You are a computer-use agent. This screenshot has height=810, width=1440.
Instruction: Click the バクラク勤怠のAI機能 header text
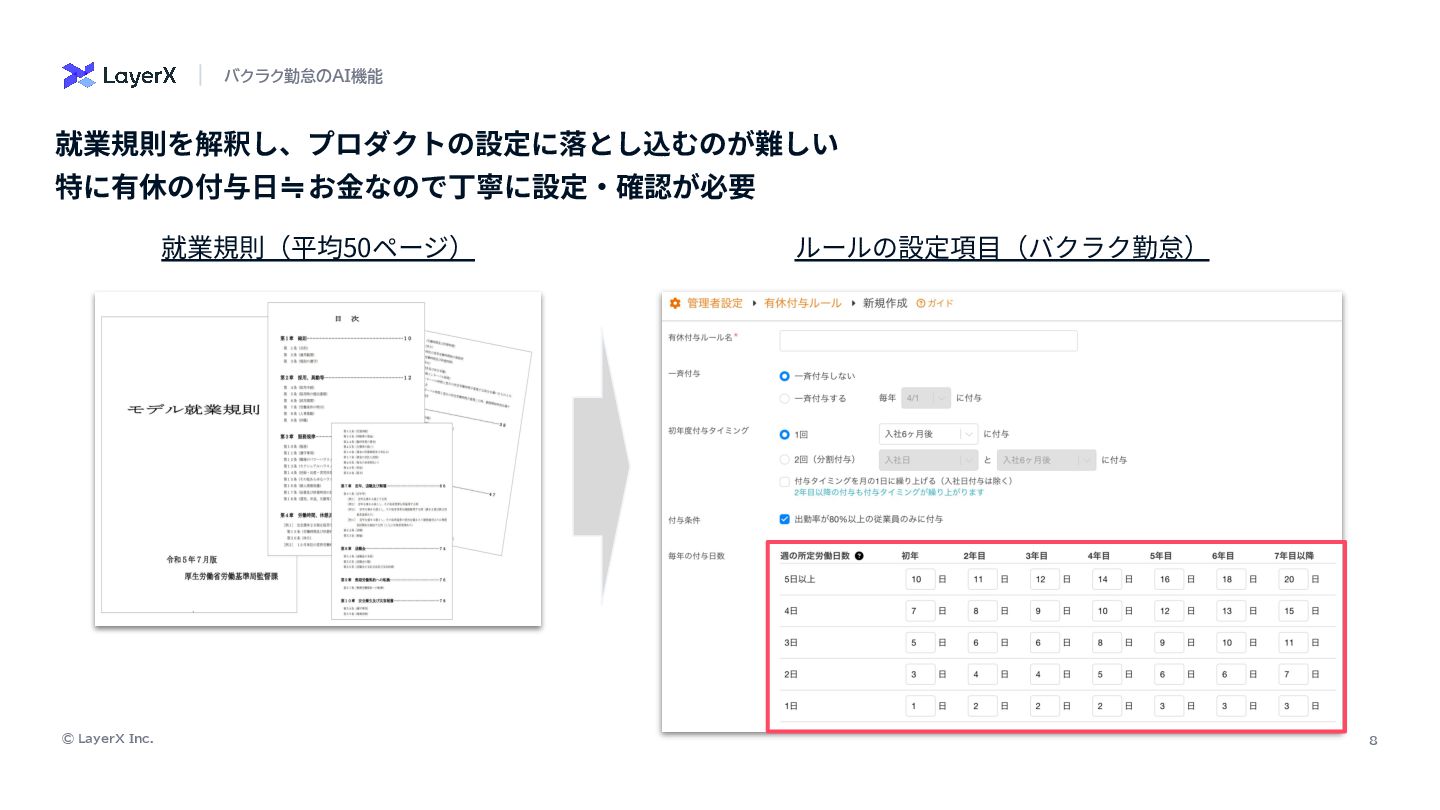point(302,76)
